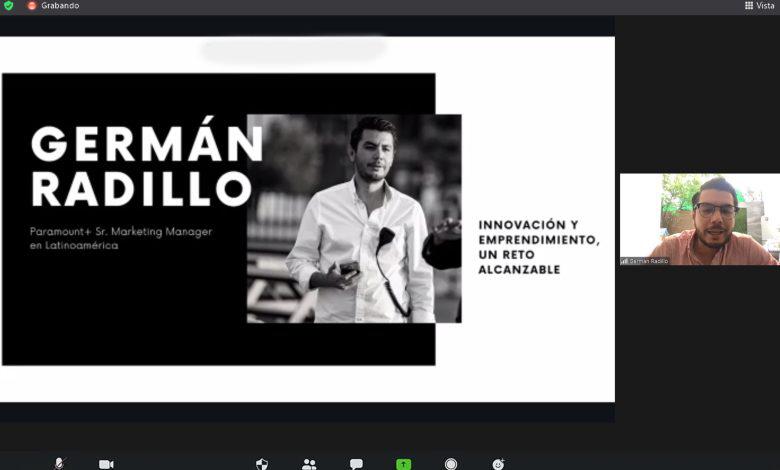Screen dimensions: 780x470
Task: Click the red recording indicator icon
Action: 32,5
